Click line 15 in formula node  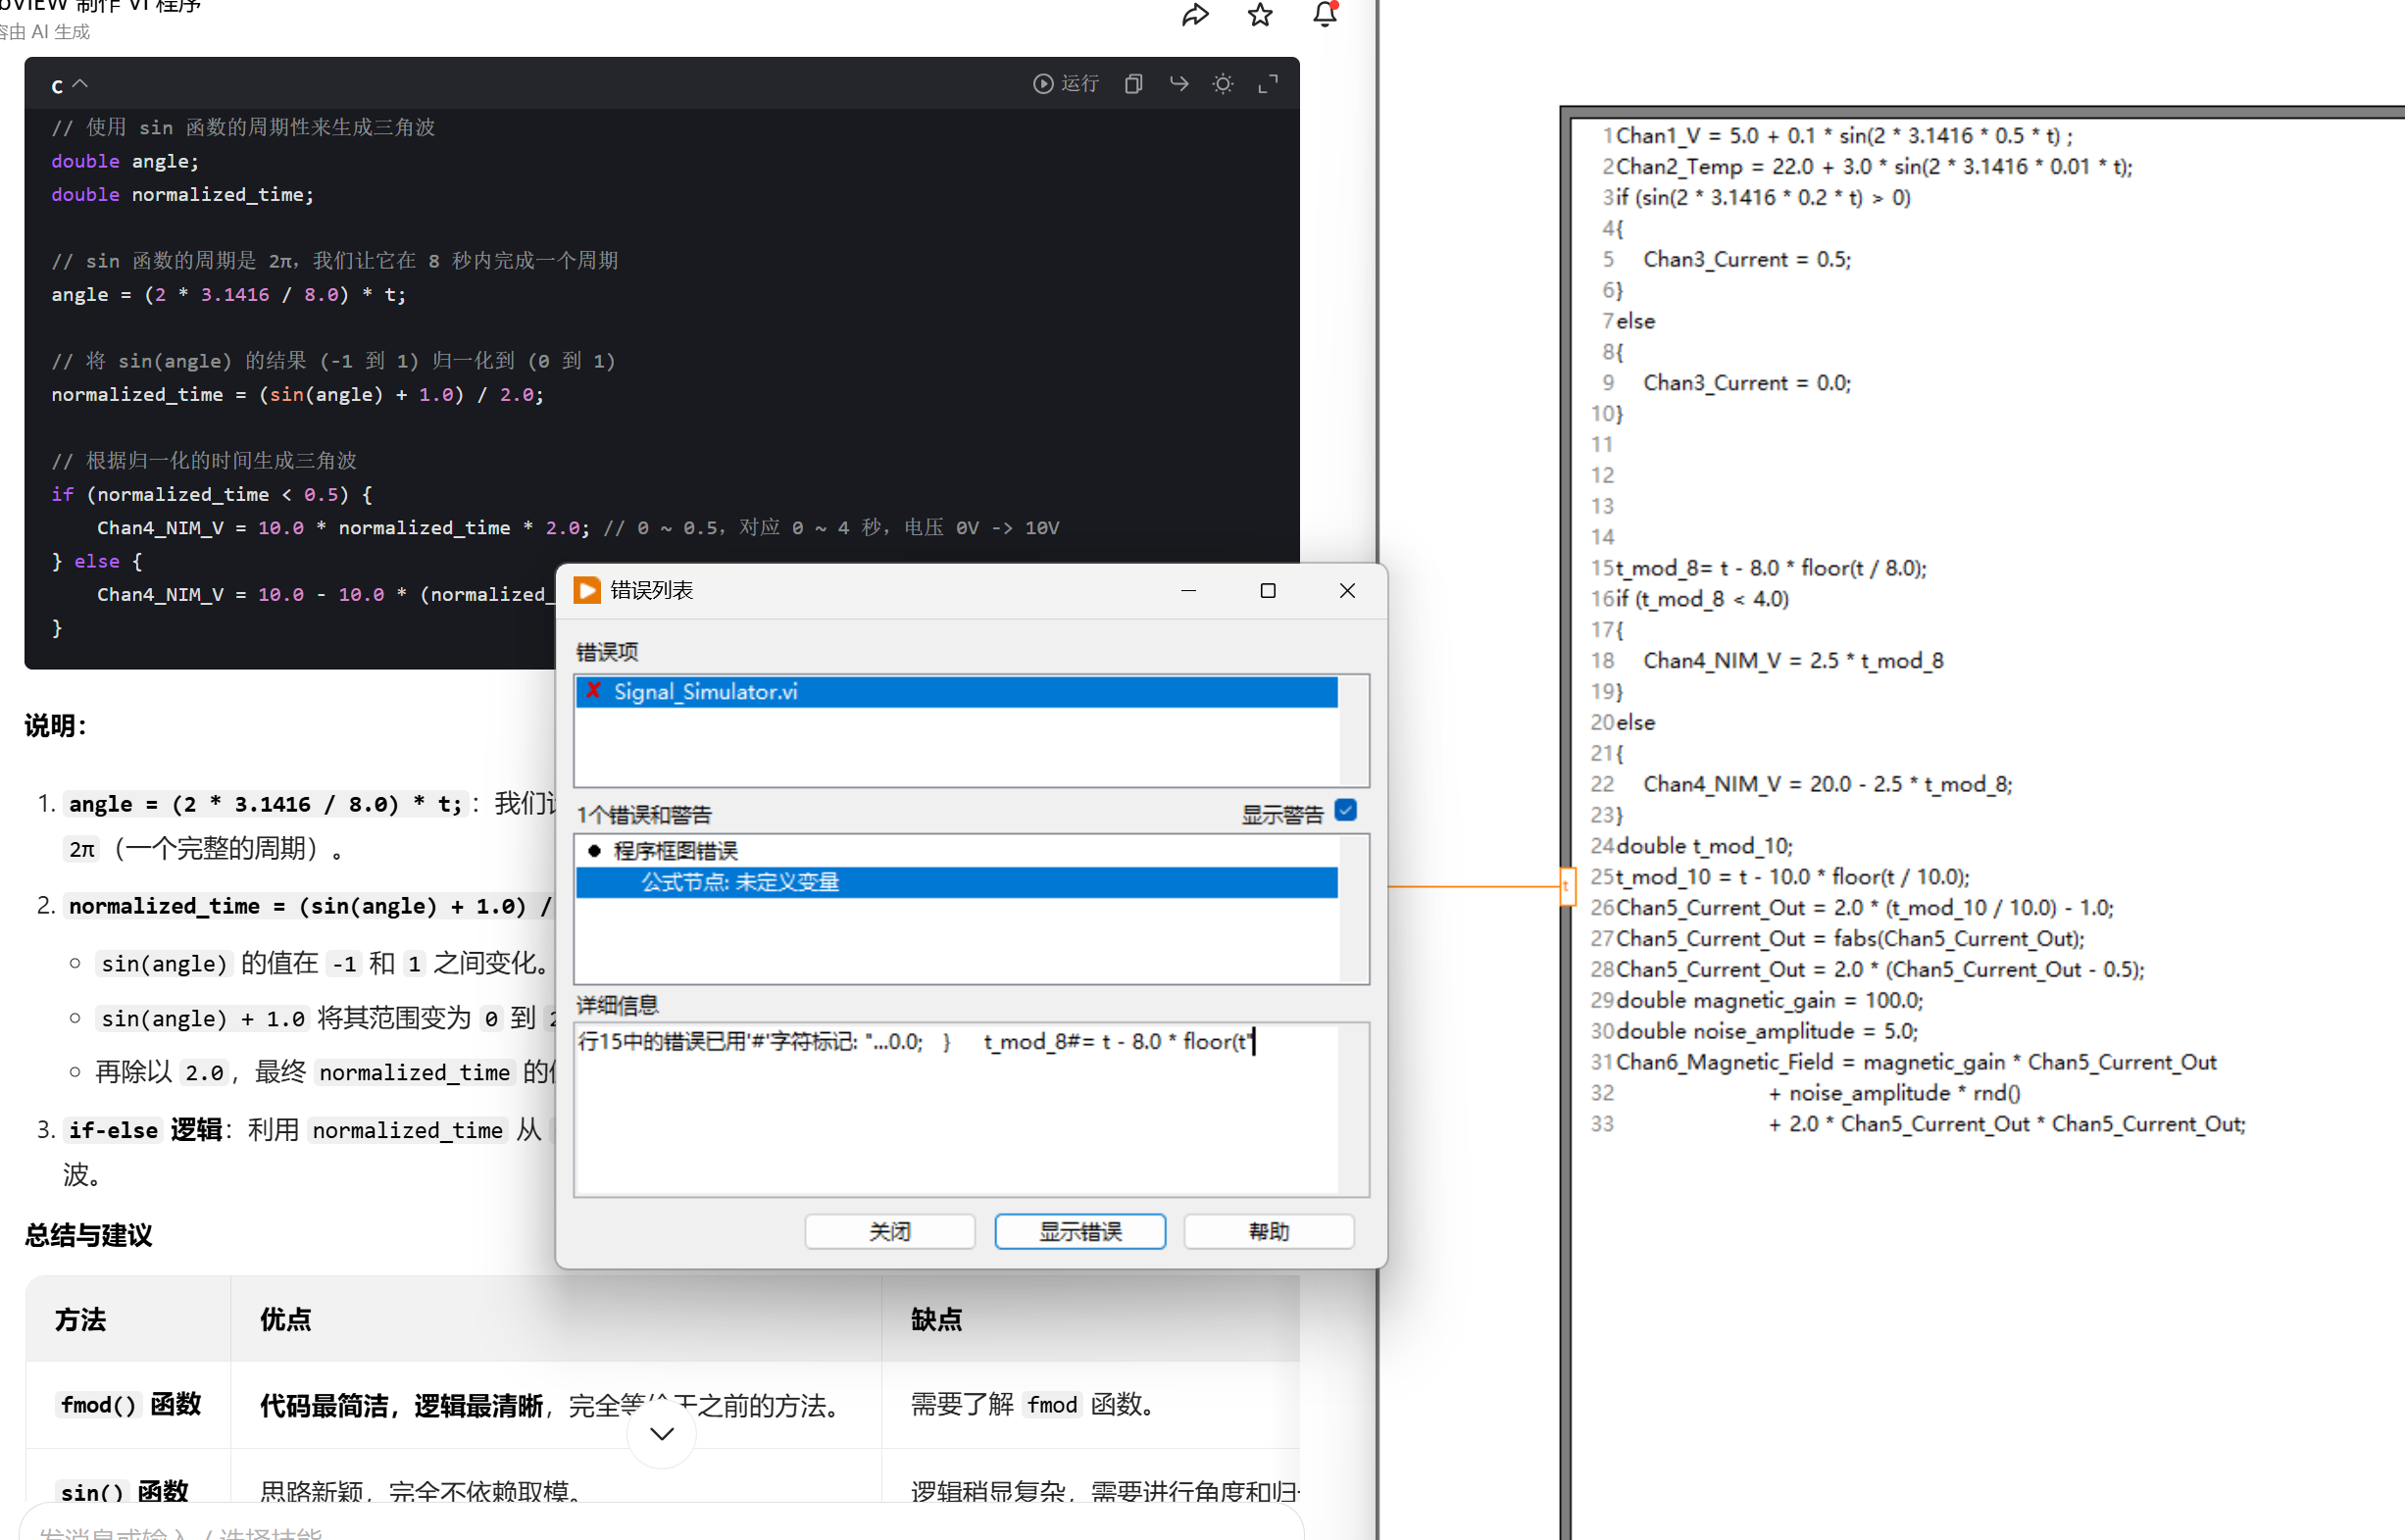click(x=1770, y=568)
